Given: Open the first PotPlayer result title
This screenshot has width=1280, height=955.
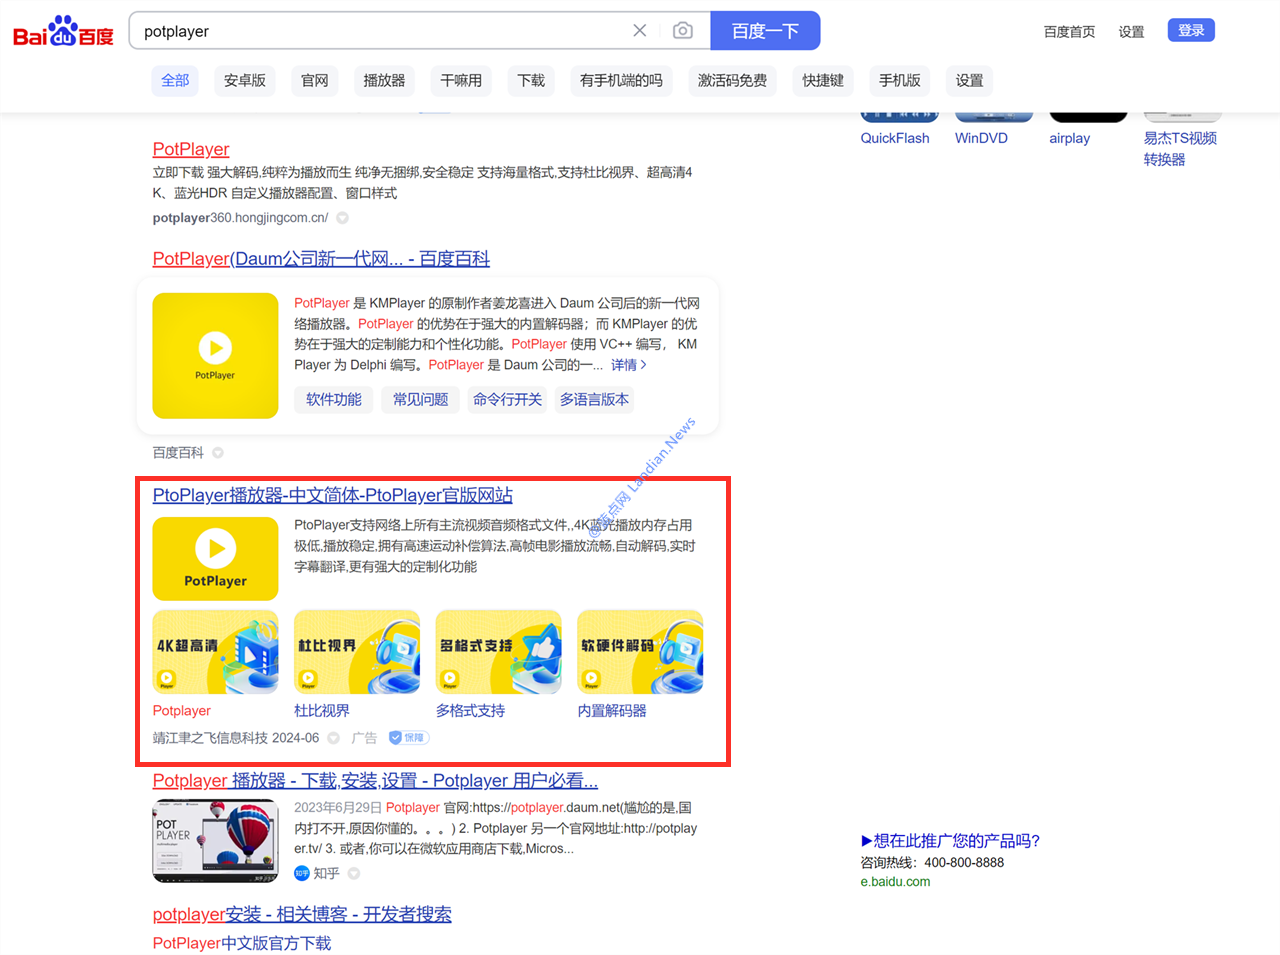Looking at the screenshot, I should (x=191, y=149).
